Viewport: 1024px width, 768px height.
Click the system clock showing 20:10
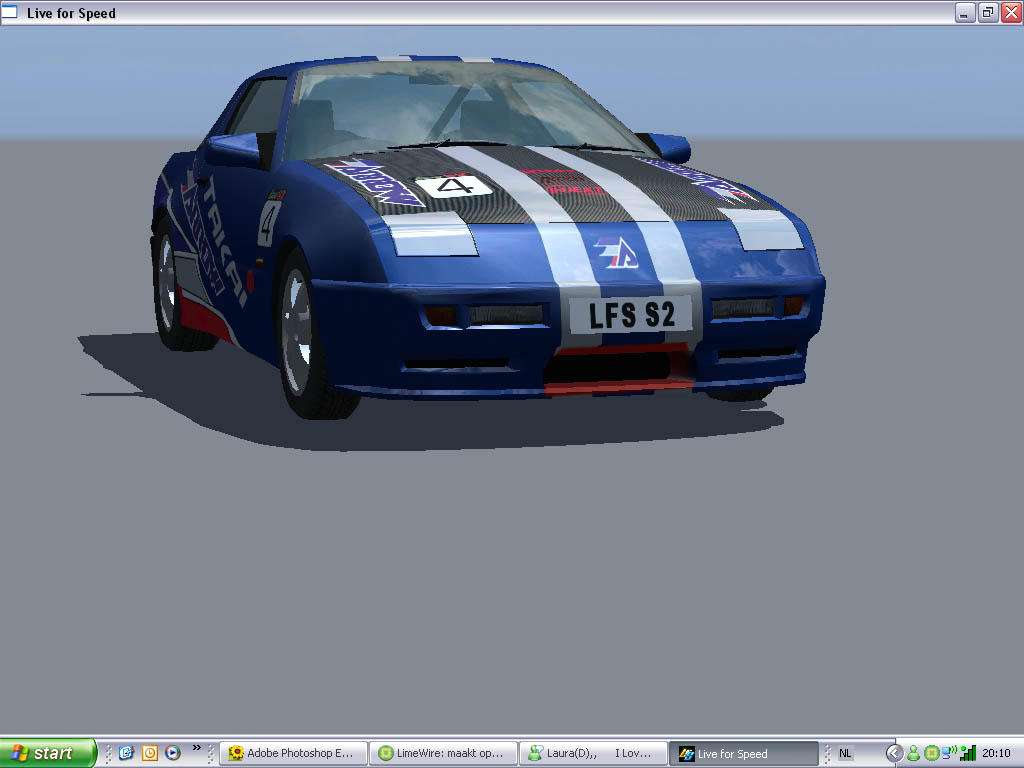pos(996,753)
